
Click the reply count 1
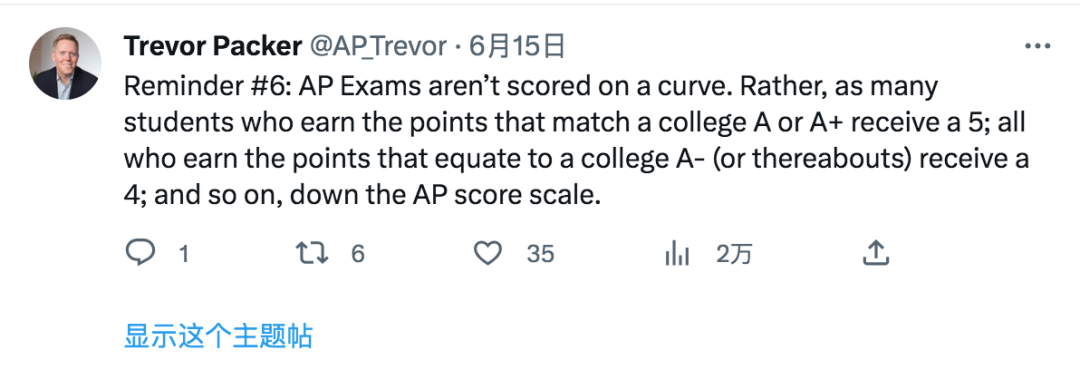183,254
